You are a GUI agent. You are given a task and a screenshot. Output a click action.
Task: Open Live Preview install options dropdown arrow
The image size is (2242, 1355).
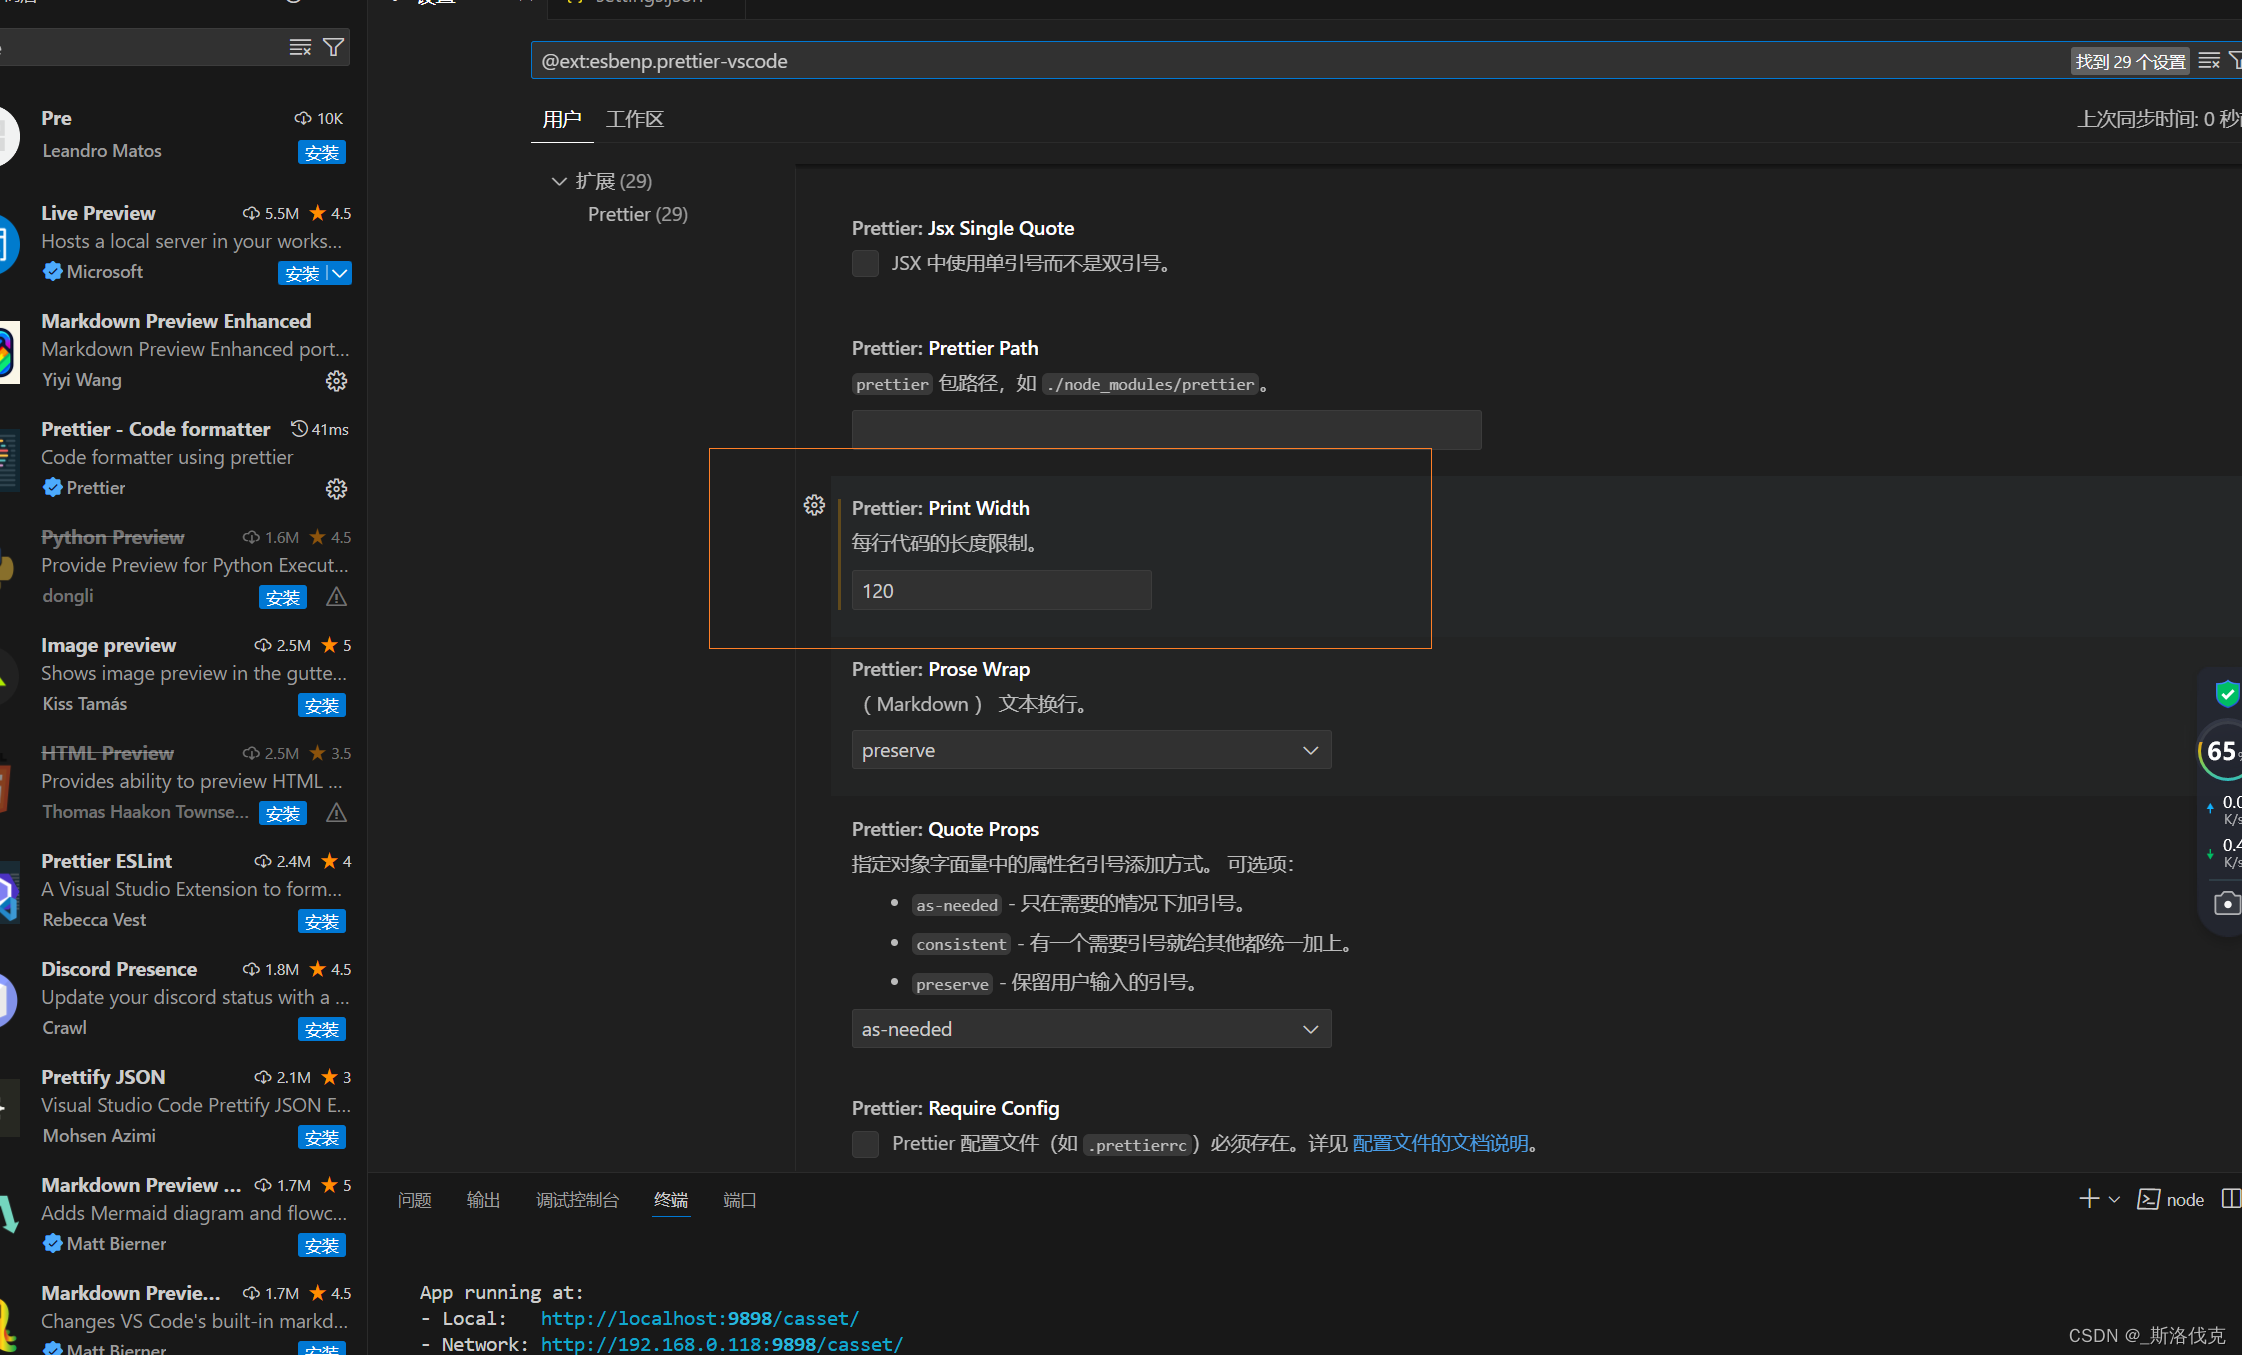tap(340, 273)
